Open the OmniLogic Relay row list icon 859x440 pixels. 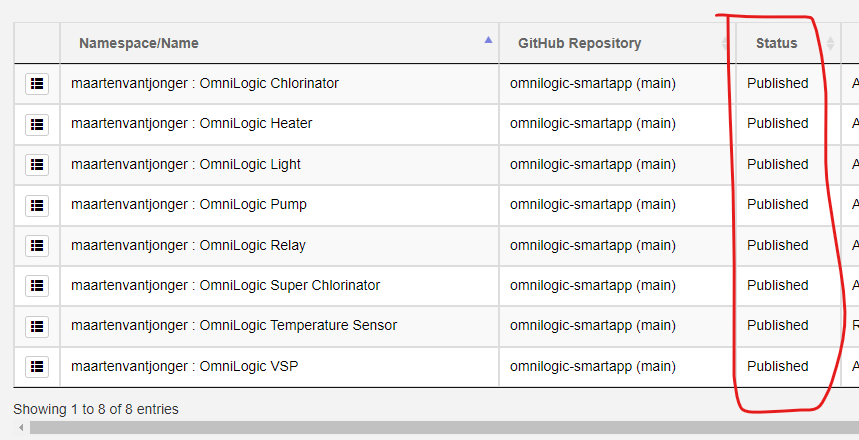37,245
